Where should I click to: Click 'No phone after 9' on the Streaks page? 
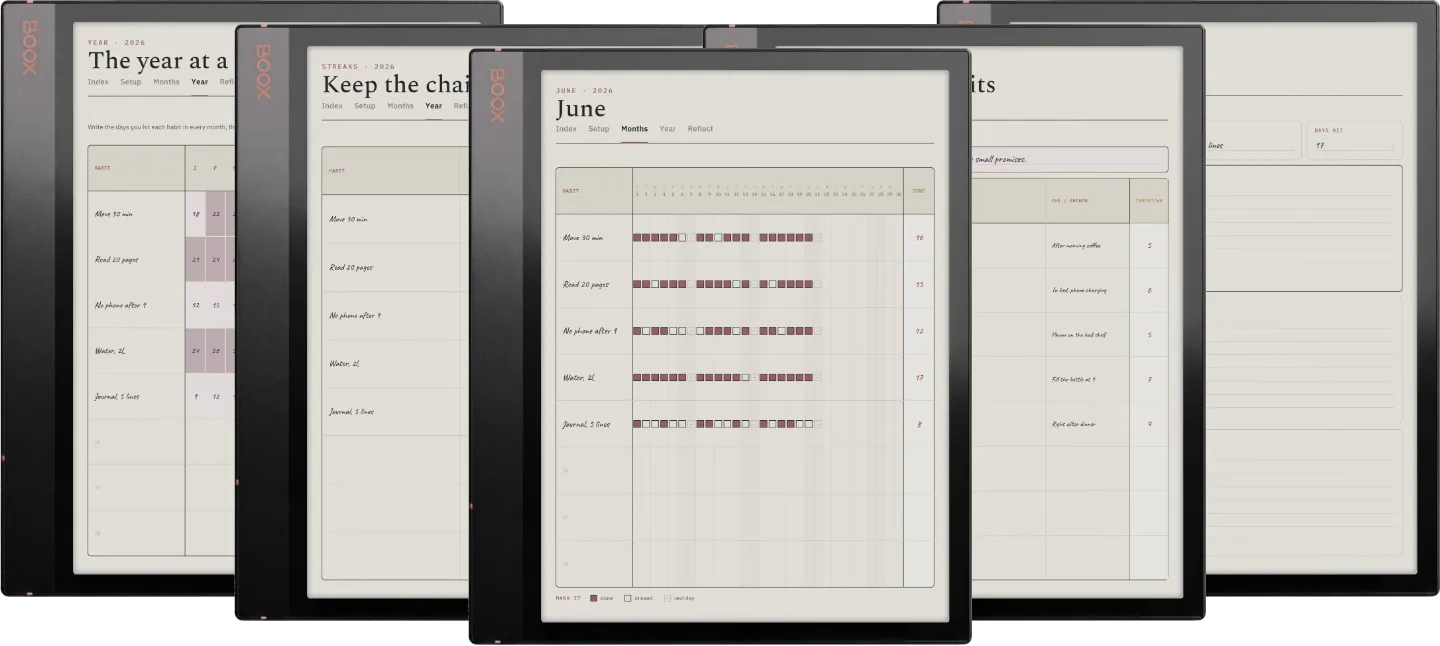[355, 315]
